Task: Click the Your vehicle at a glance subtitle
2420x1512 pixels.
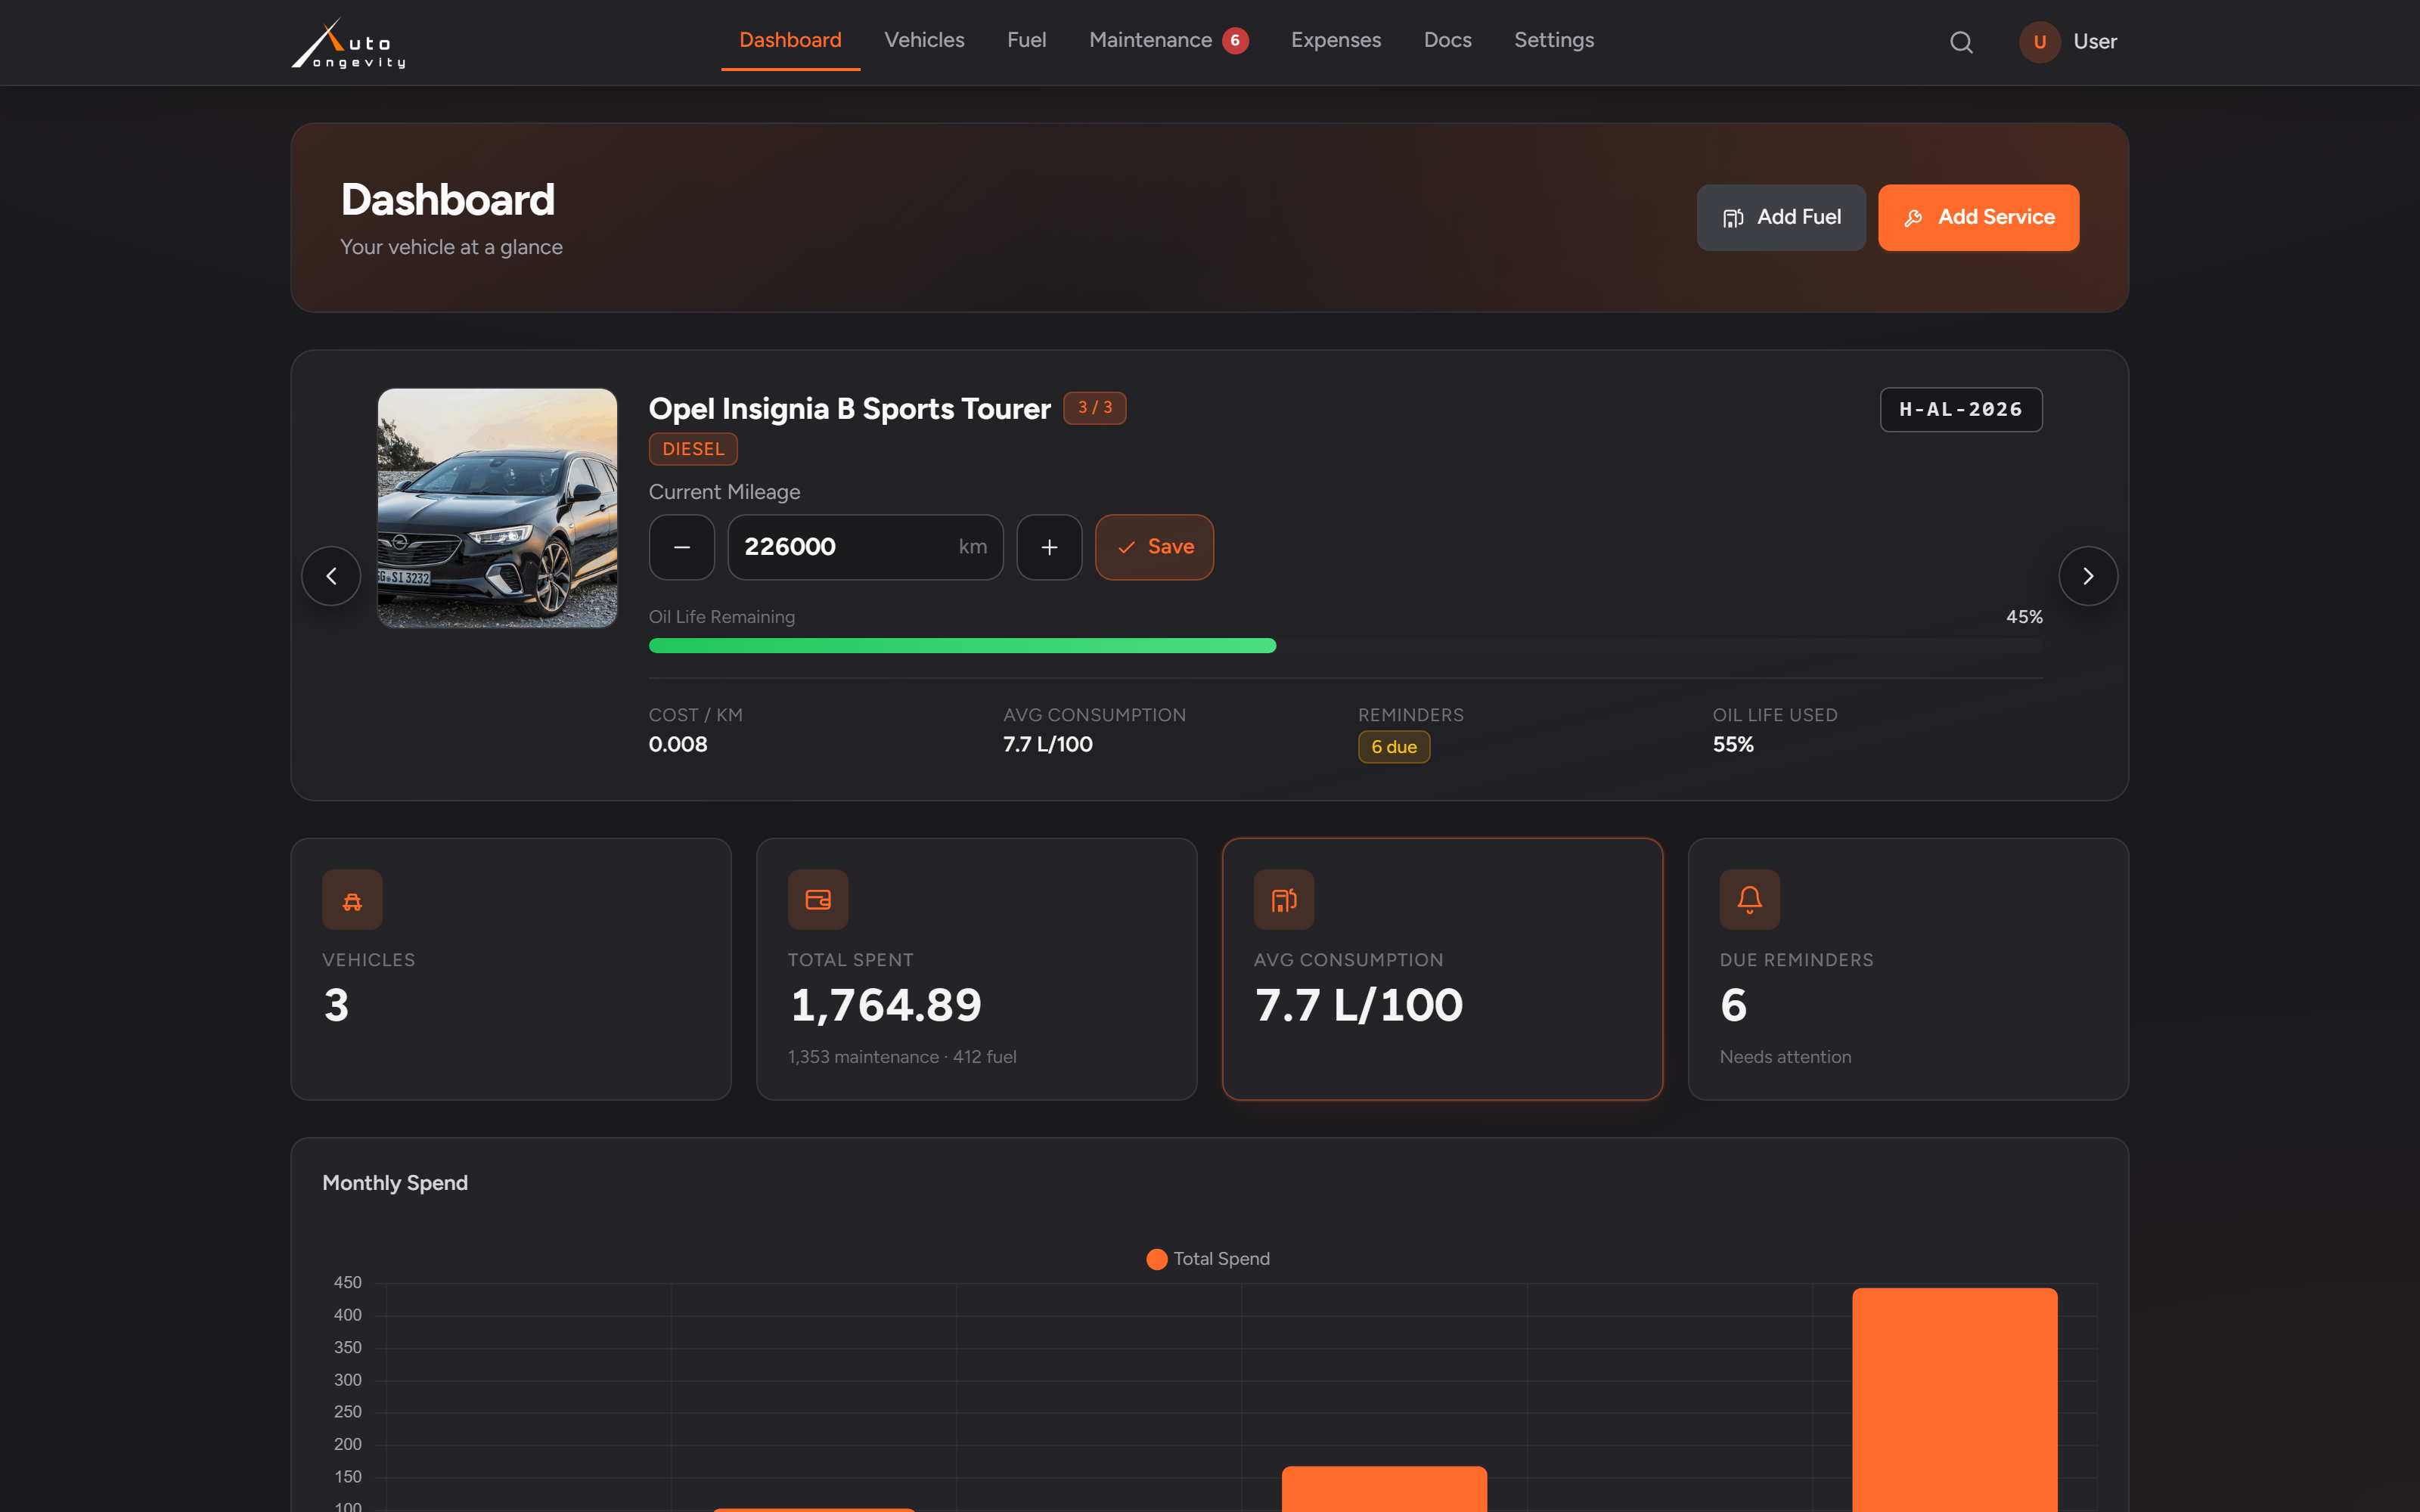Action: pyautogui.click(x=451, y=247)
